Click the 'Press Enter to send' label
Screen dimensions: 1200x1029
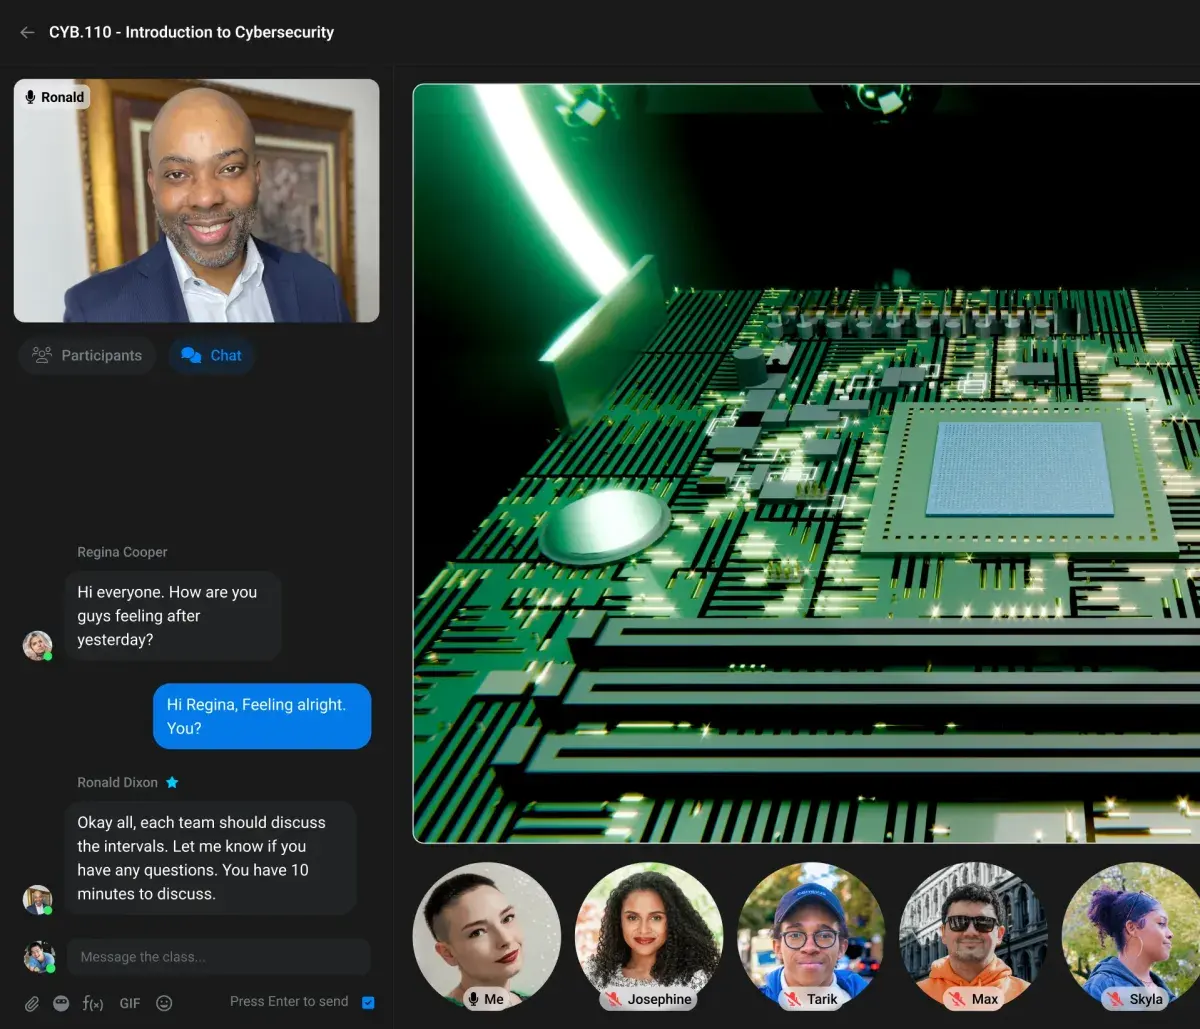[289, 1001]
